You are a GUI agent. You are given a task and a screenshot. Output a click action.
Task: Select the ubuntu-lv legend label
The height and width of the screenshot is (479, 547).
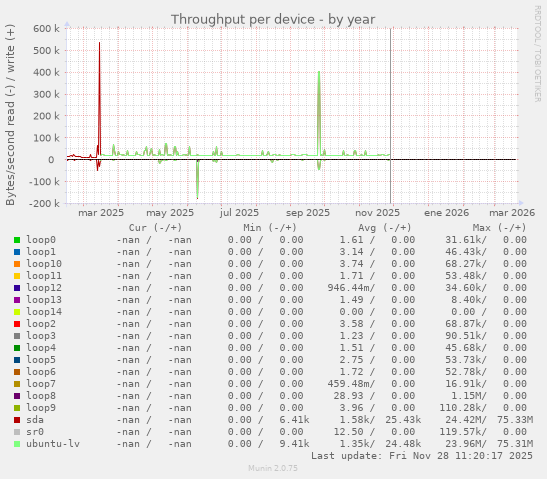coord(53,444)
